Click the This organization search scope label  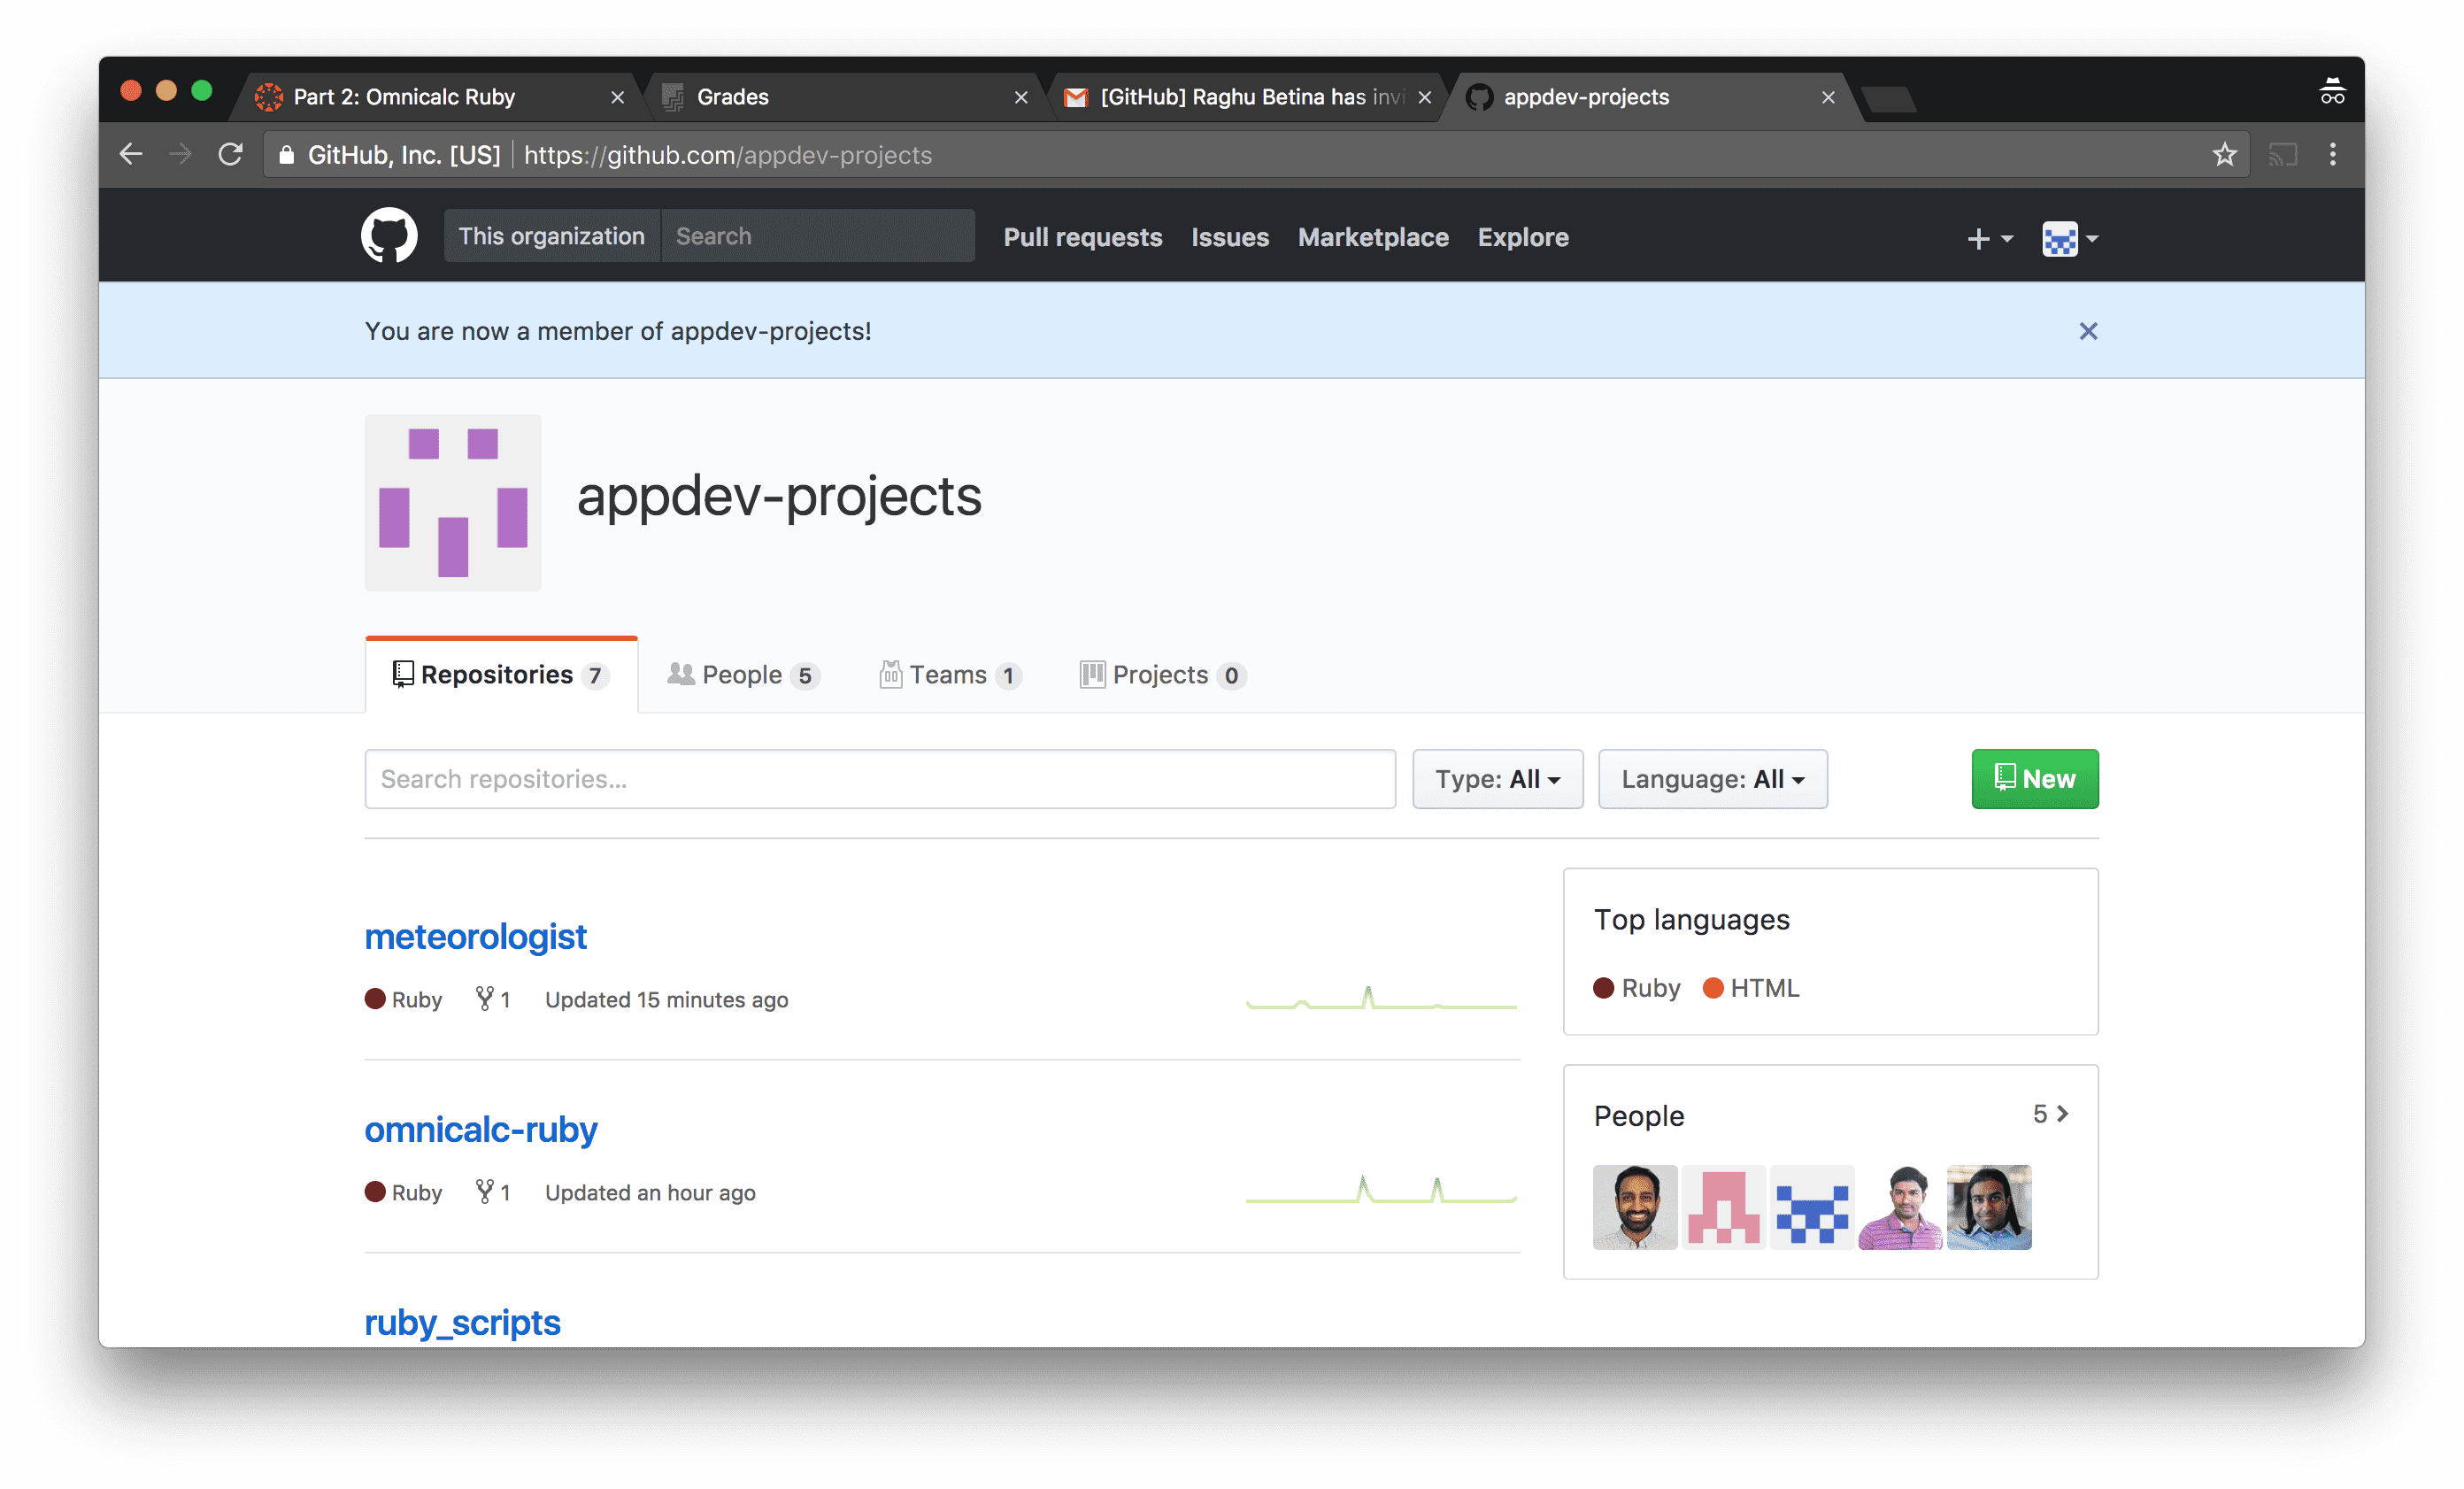(x=552, y=236)
